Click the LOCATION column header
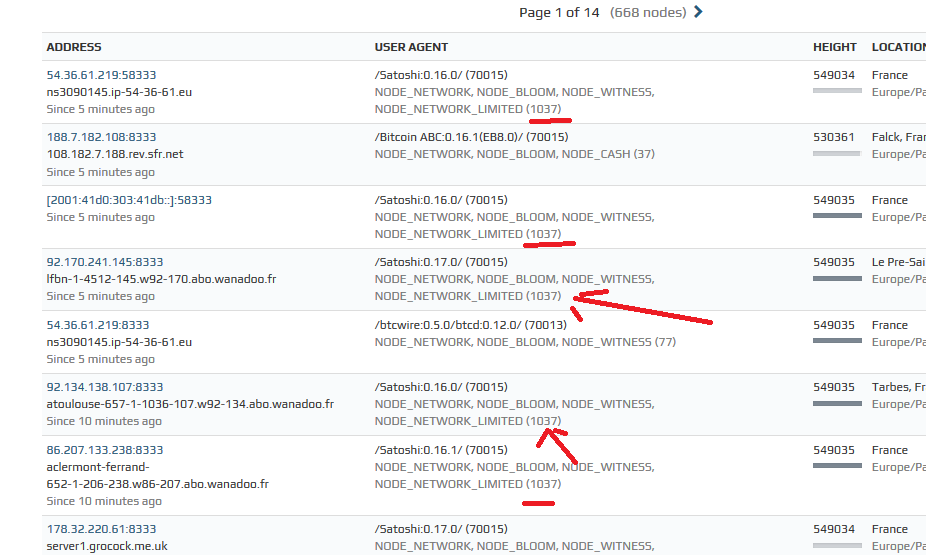Image resolution: width=926 pixels, height=555 pixels. [x=898, y=47]
